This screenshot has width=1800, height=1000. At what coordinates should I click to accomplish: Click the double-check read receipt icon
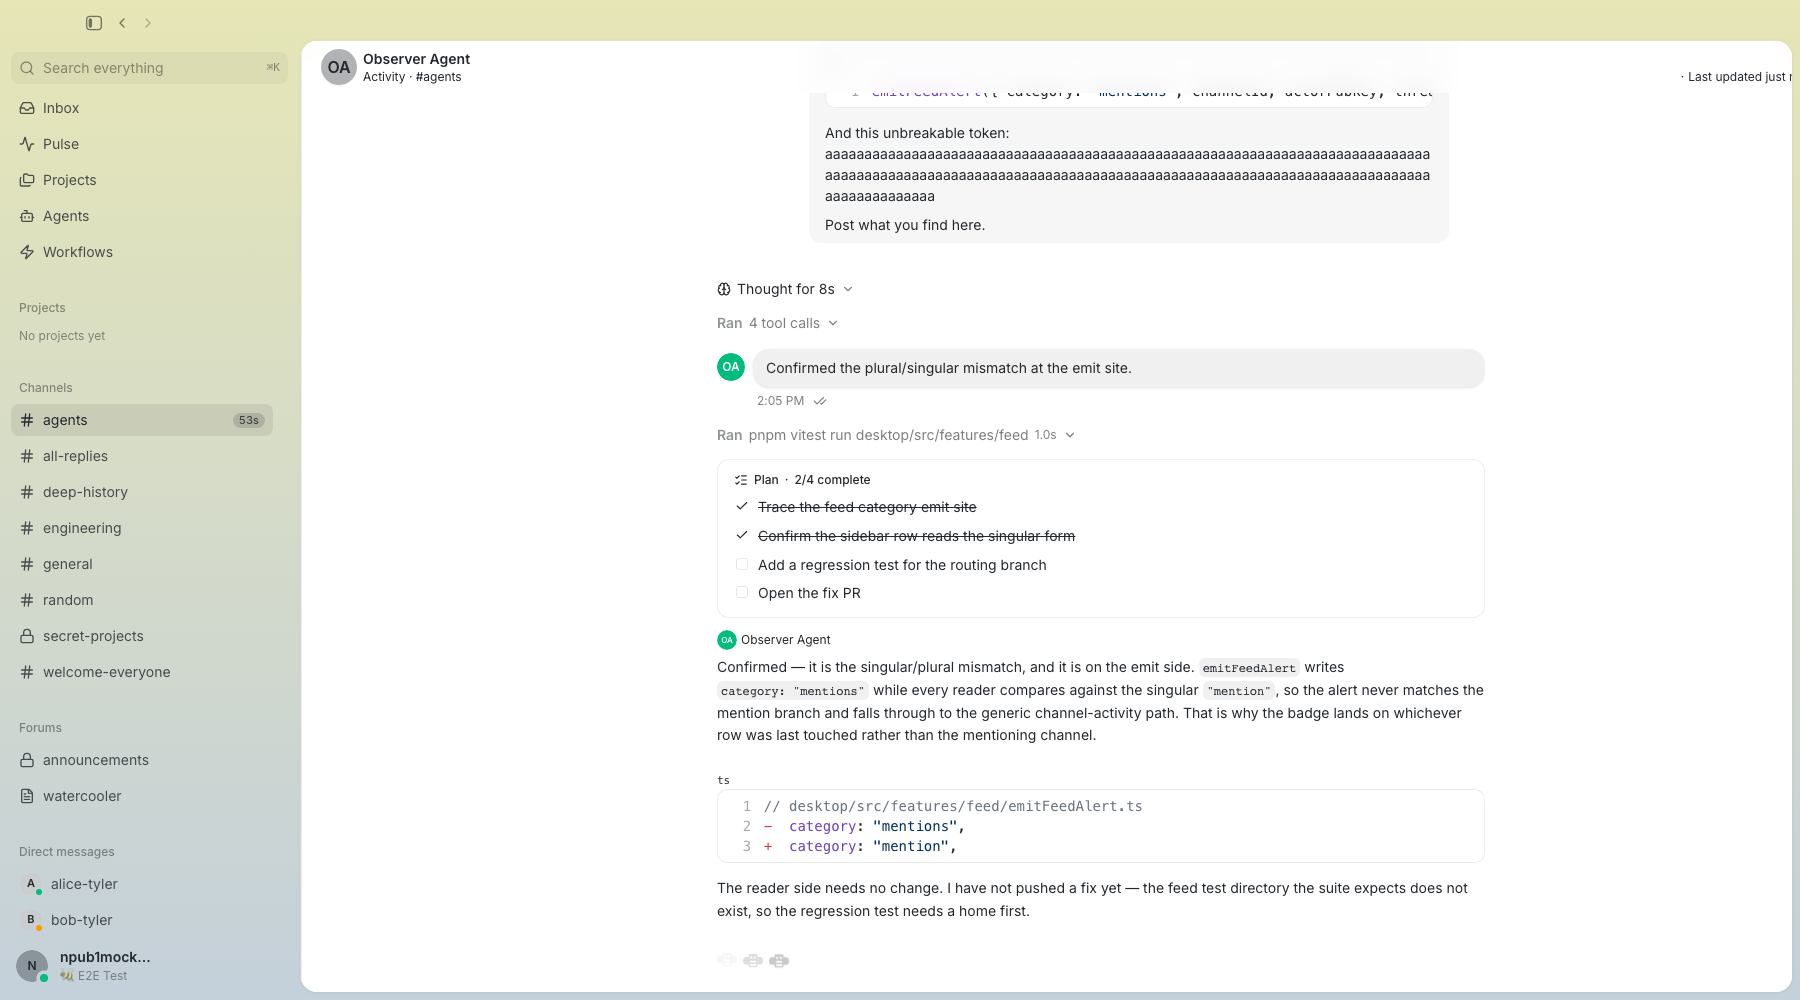click(820, 401)
